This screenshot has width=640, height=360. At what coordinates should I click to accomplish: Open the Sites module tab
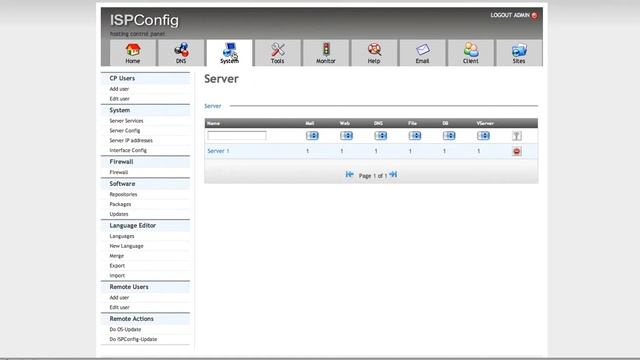(x=519, y=53)
